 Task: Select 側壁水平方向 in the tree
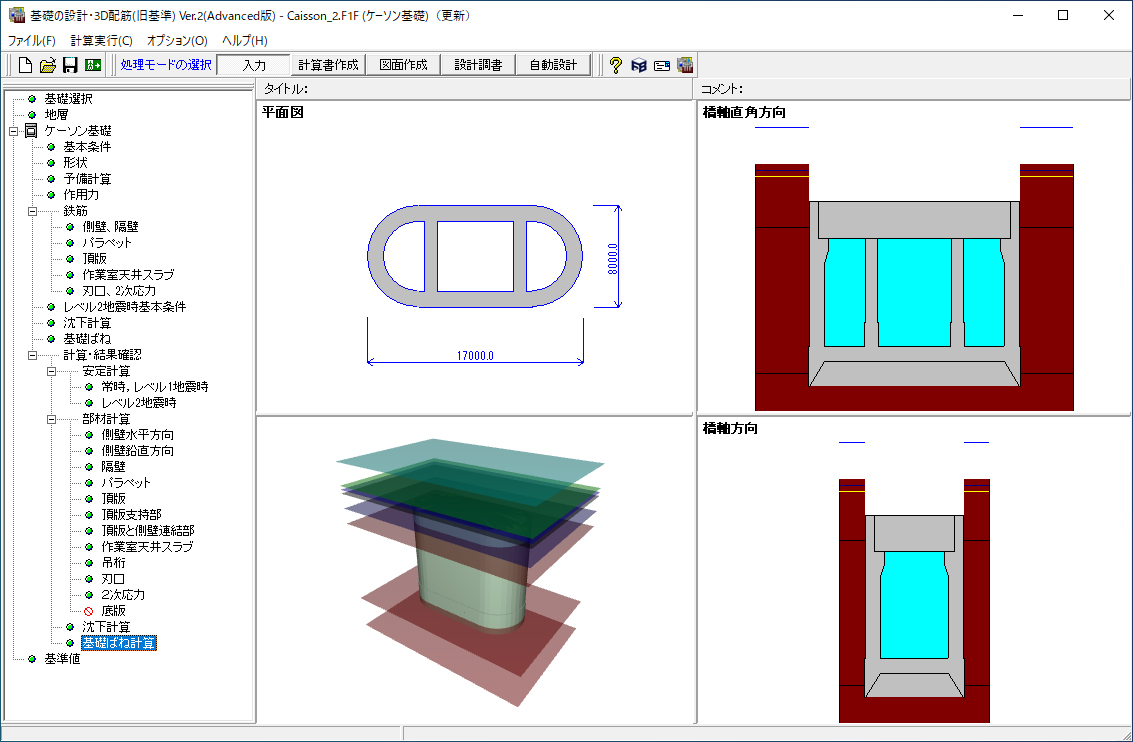pyautogui.click(x=137, y=435)
